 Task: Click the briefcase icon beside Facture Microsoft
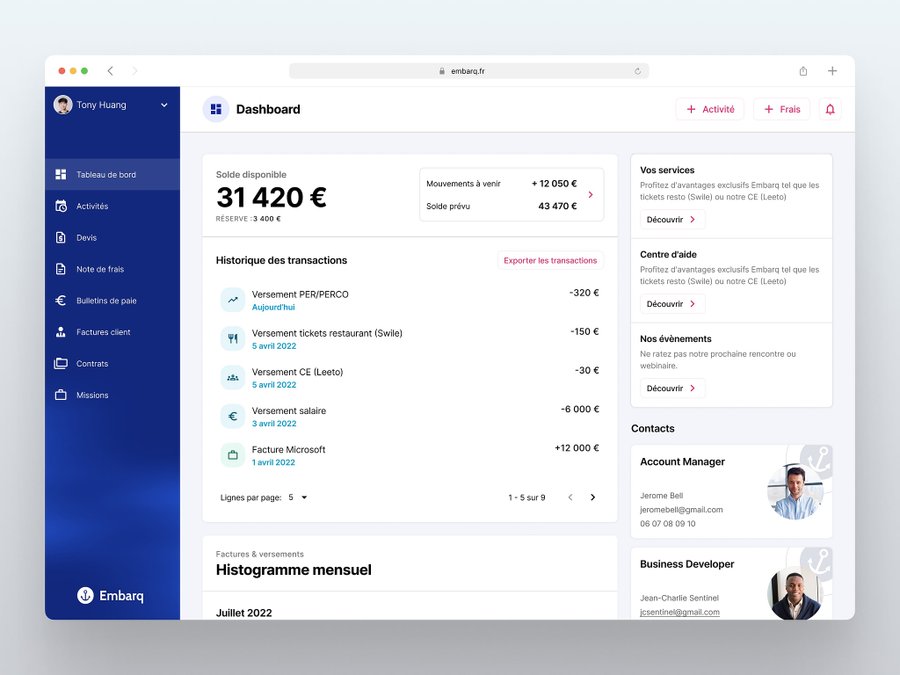tap(233, 455)
